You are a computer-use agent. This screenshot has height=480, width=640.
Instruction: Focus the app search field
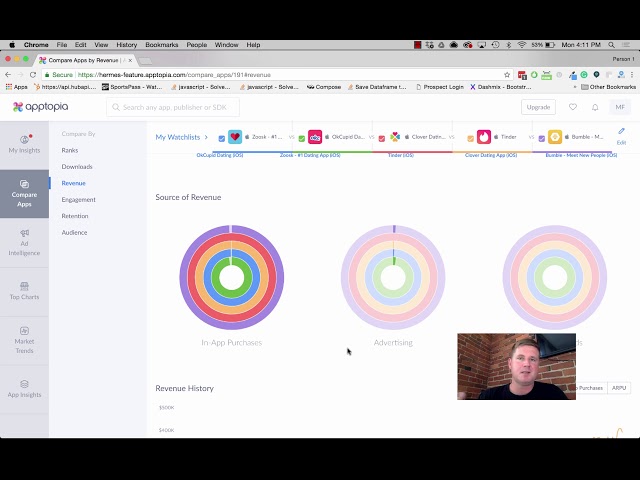pos(173,107)
